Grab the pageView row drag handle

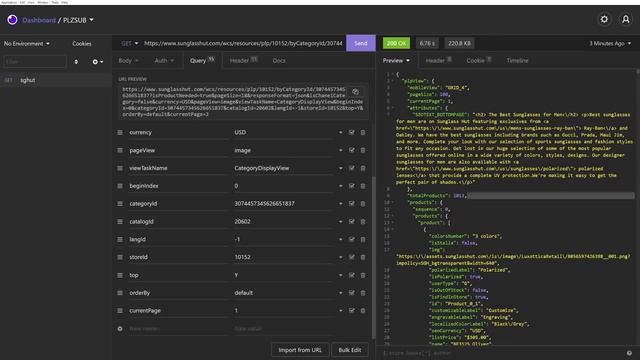(120, 150)
